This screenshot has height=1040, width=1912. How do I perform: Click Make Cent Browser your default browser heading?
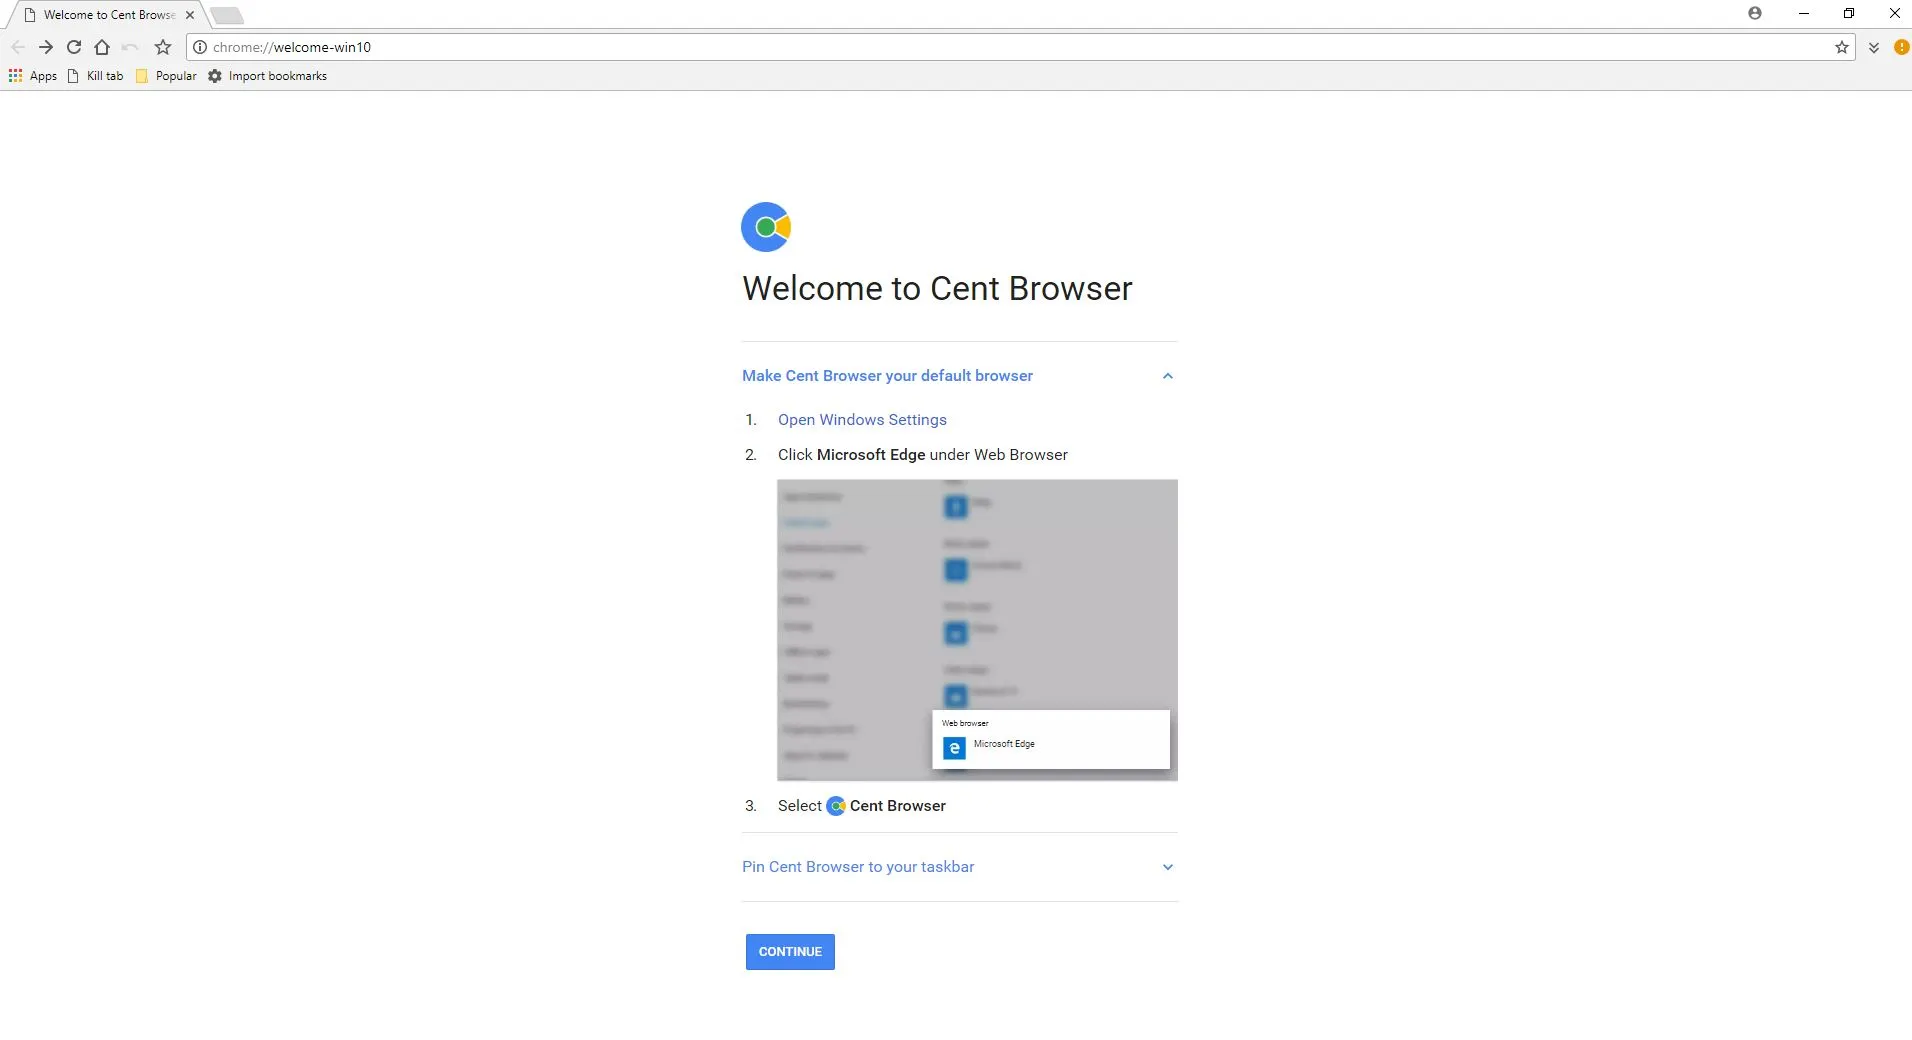click(x=887, y=376)
